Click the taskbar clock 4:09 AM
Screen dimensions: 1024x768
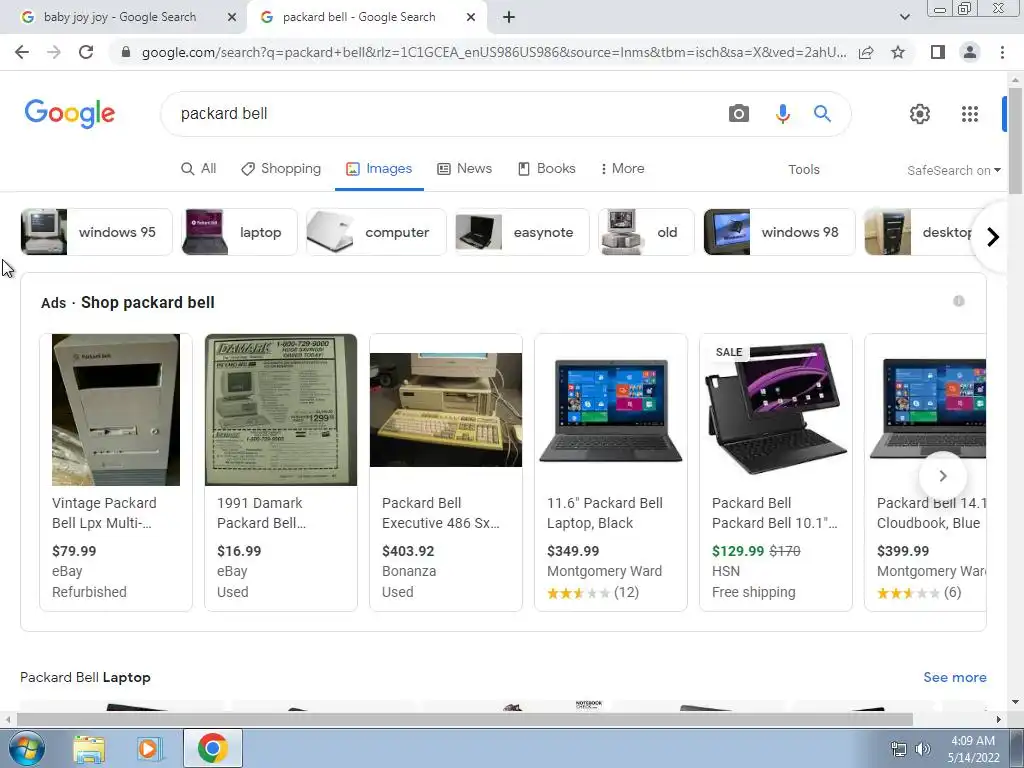pyautogui.click(x=972, y=741)
